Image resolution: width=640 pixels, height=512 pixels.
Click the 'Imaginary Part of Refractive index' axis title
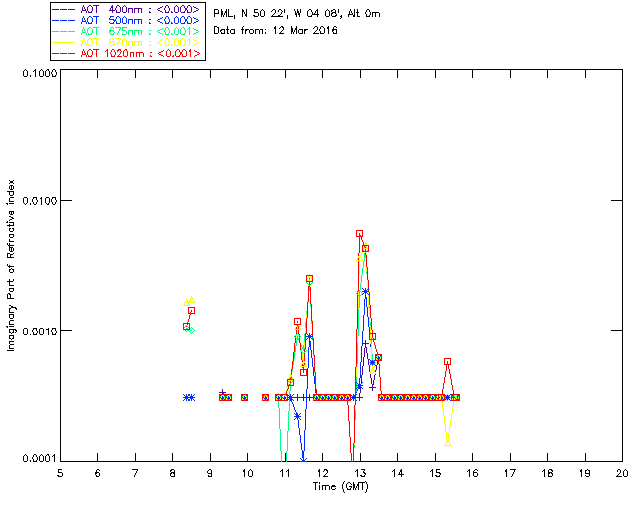pos(11,265)
